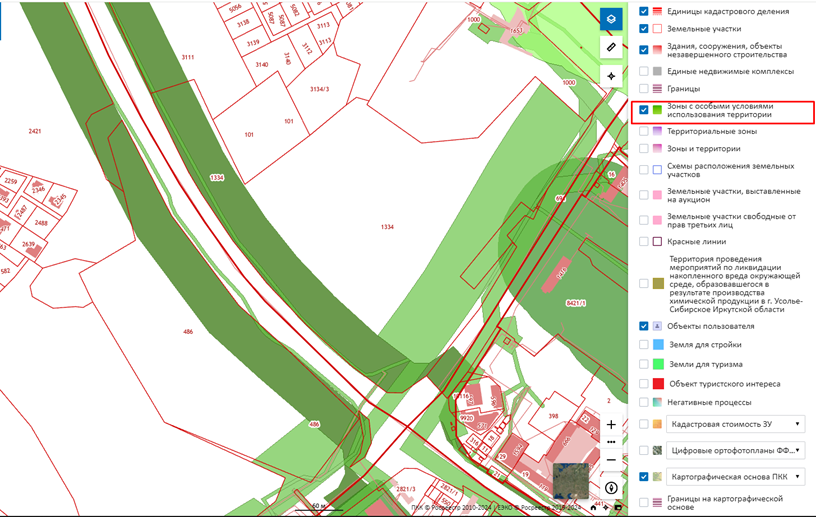
Task: Zoom out with the minus button
Action: (611, 460)
